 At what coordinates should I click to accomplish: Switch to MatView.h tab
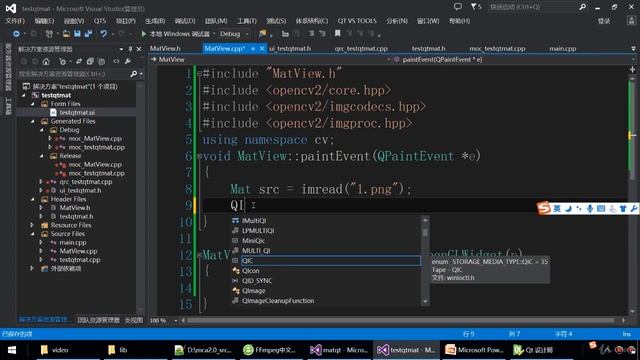pos(165,49)
